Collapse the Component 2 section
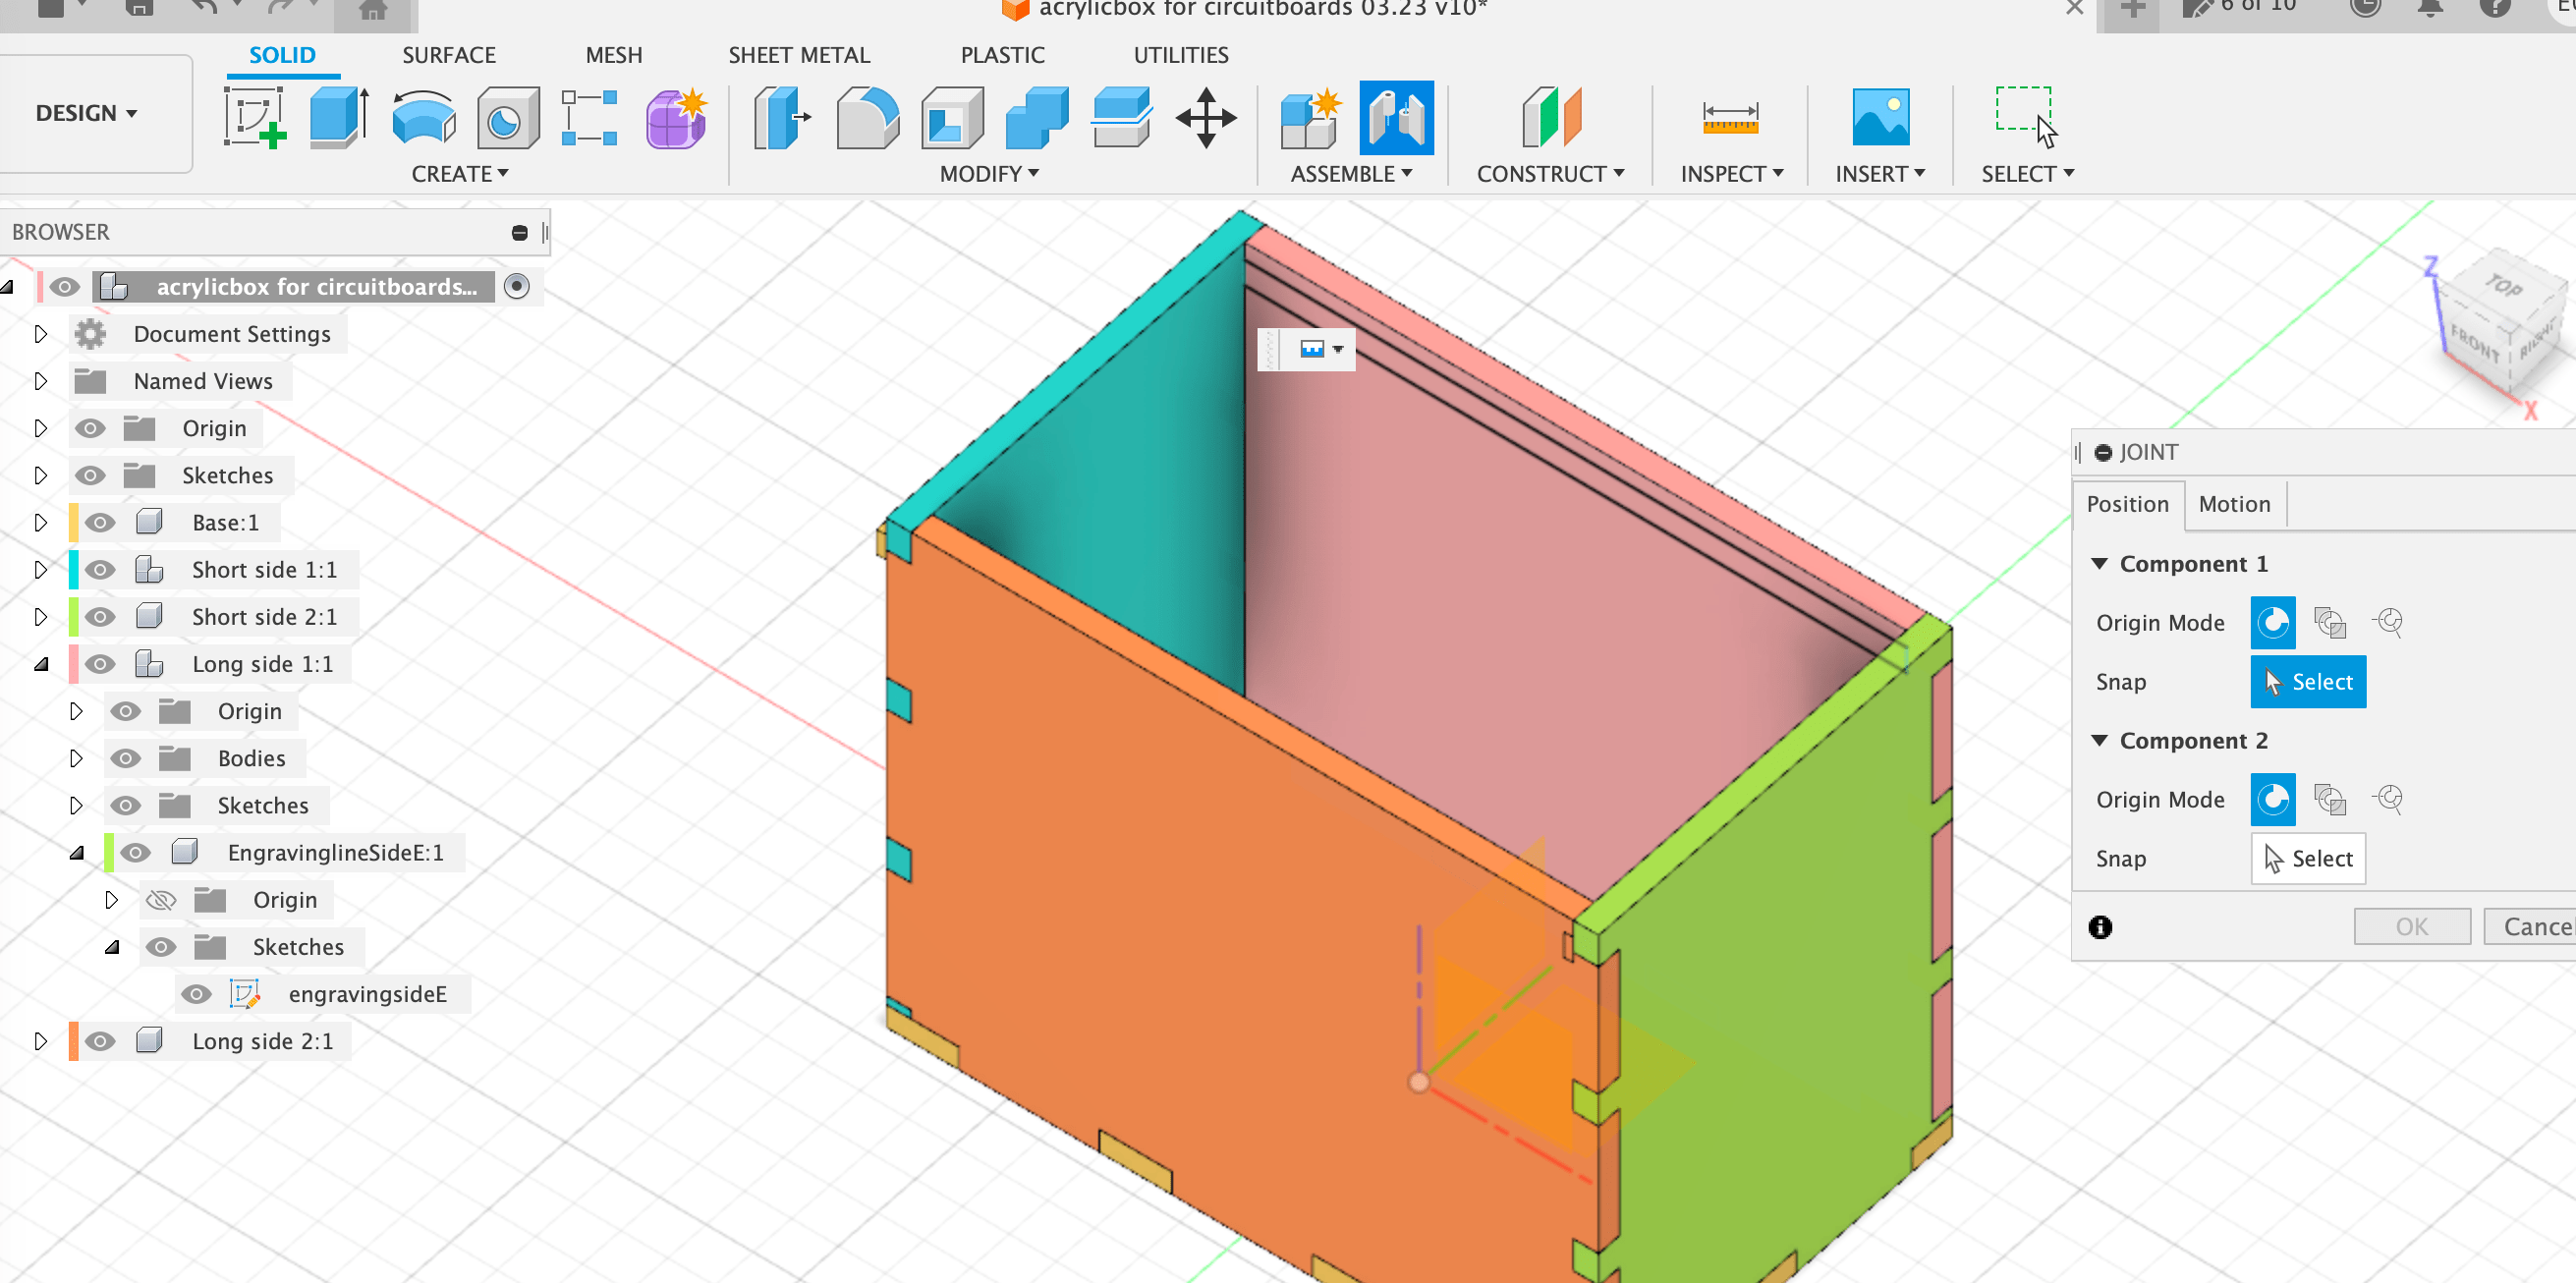 click(2100, 740)
